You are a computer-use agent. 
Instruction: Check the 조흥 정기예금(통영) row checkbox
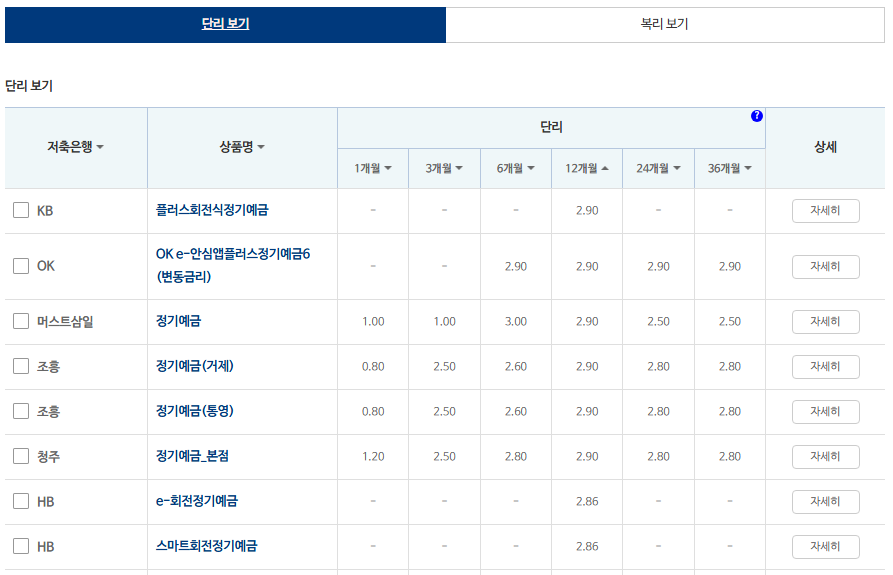tap(21, 411)
